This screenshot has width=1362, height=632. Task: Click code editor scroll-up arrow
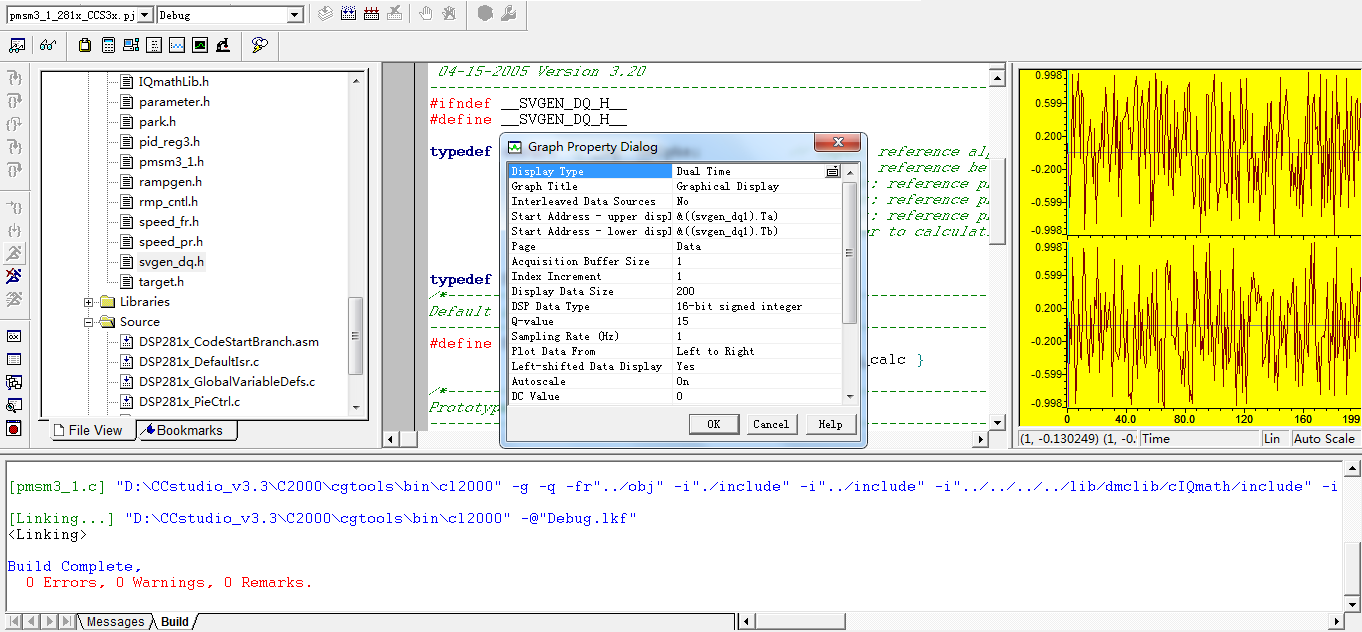[996, 77]
